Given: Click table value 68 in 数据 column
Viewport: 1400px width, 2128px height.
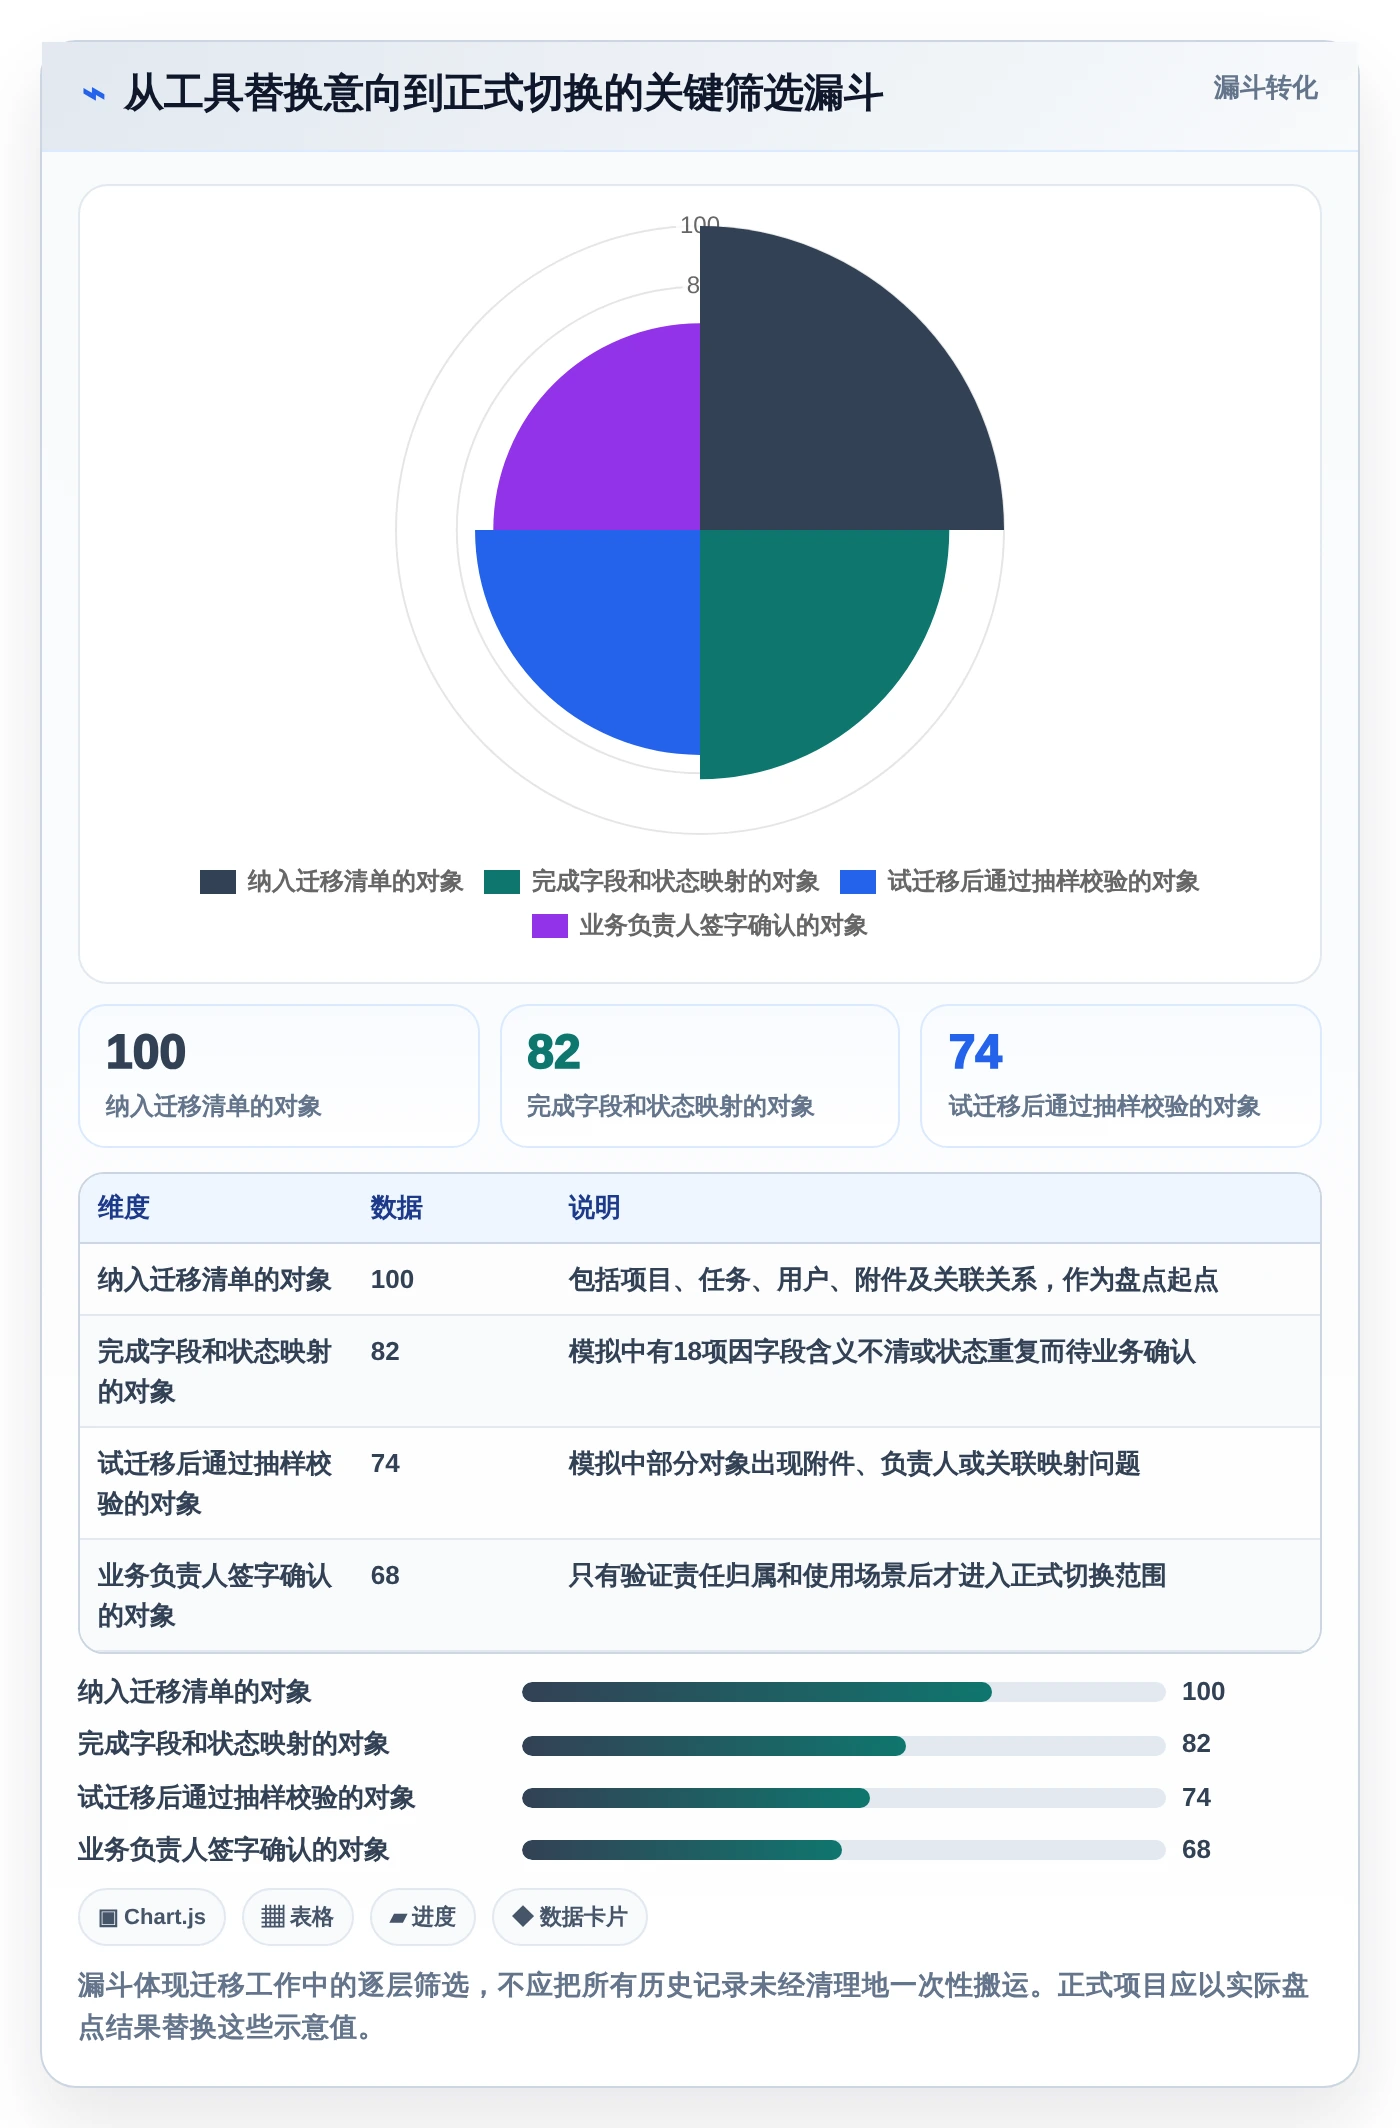Looking at the screenshot, I should click(x=385, y=1575).
